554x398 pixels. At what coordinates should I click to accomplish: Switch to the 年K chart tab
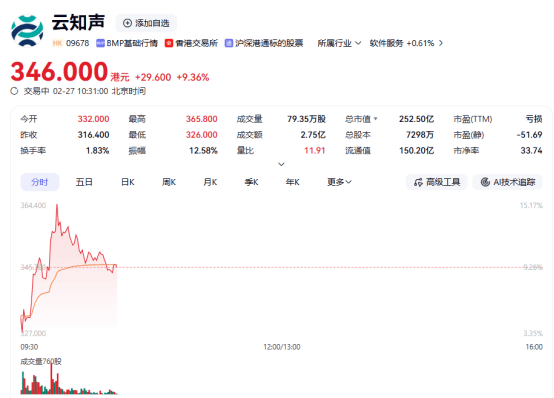click(293, 182)
